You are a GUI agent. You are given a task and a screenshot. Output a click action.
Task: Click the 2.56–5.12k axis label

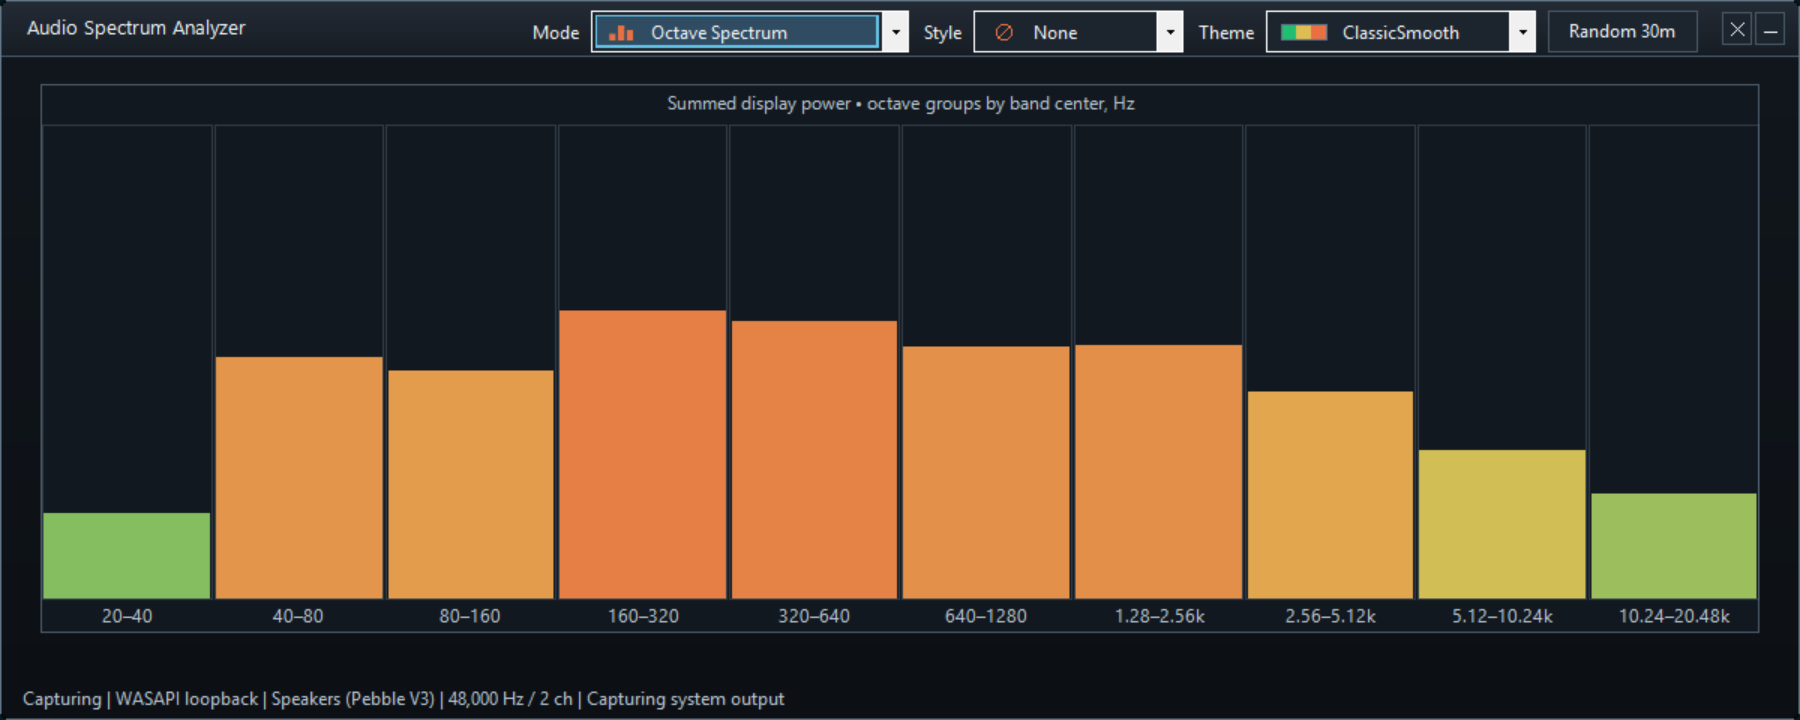point(1331,616)
